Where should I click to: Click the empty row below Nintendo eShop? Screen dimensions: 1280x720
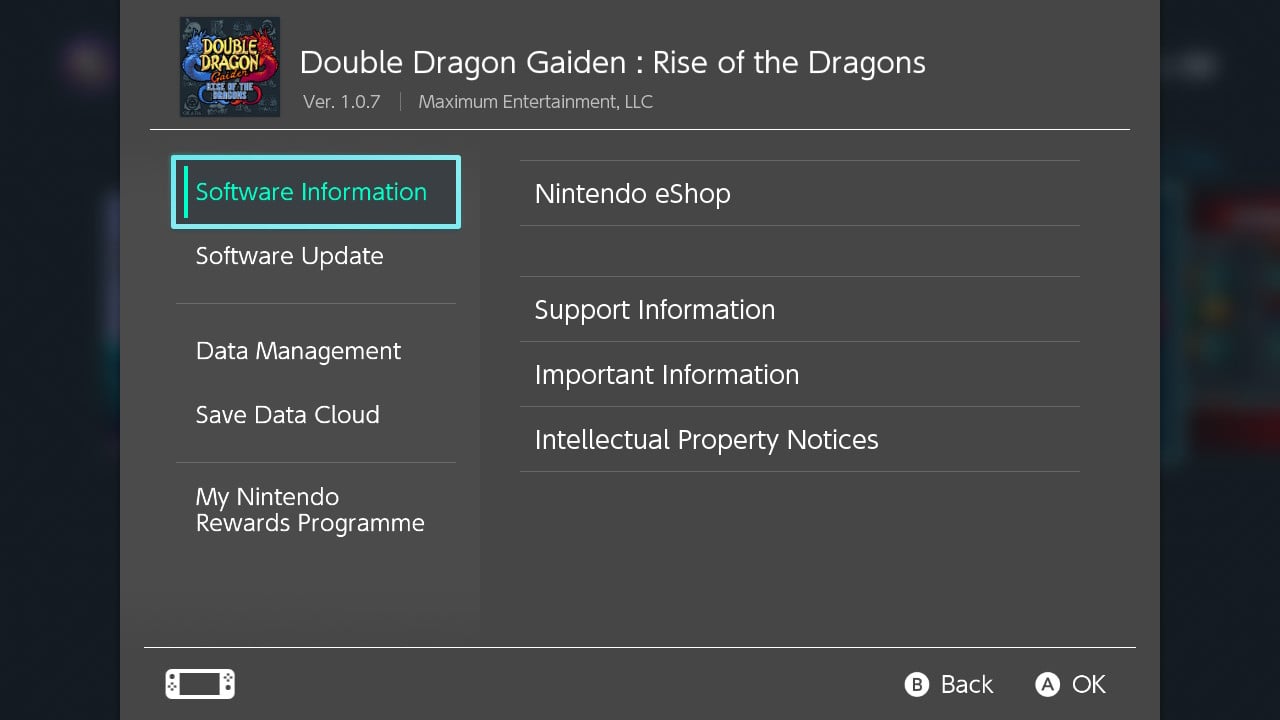pyautogui.click(x=800, y=251)
